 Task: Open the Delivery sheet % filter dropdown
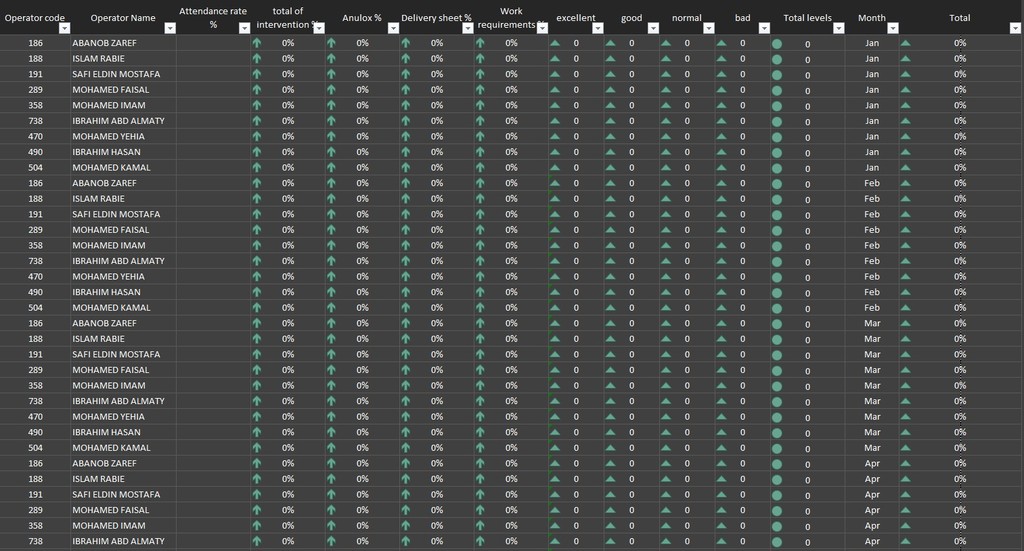(468, 28)
